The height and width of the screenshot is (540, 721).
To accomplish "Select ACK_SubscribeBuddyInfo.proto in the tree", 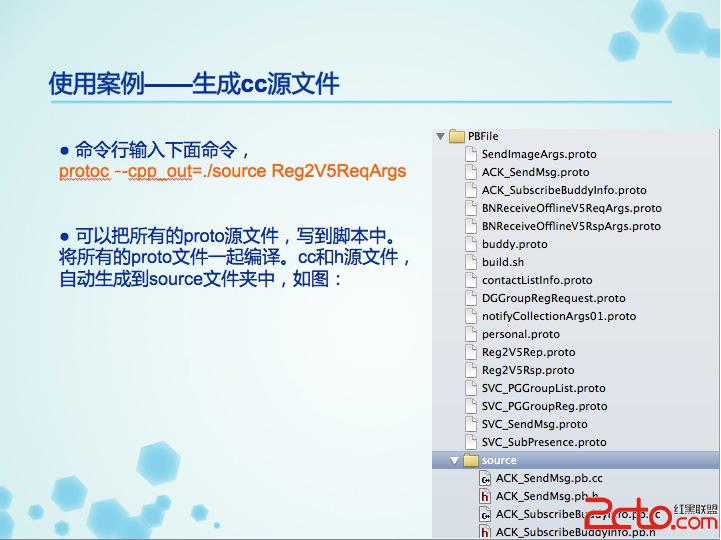I will pyautogui.click(x=564, y=190).
